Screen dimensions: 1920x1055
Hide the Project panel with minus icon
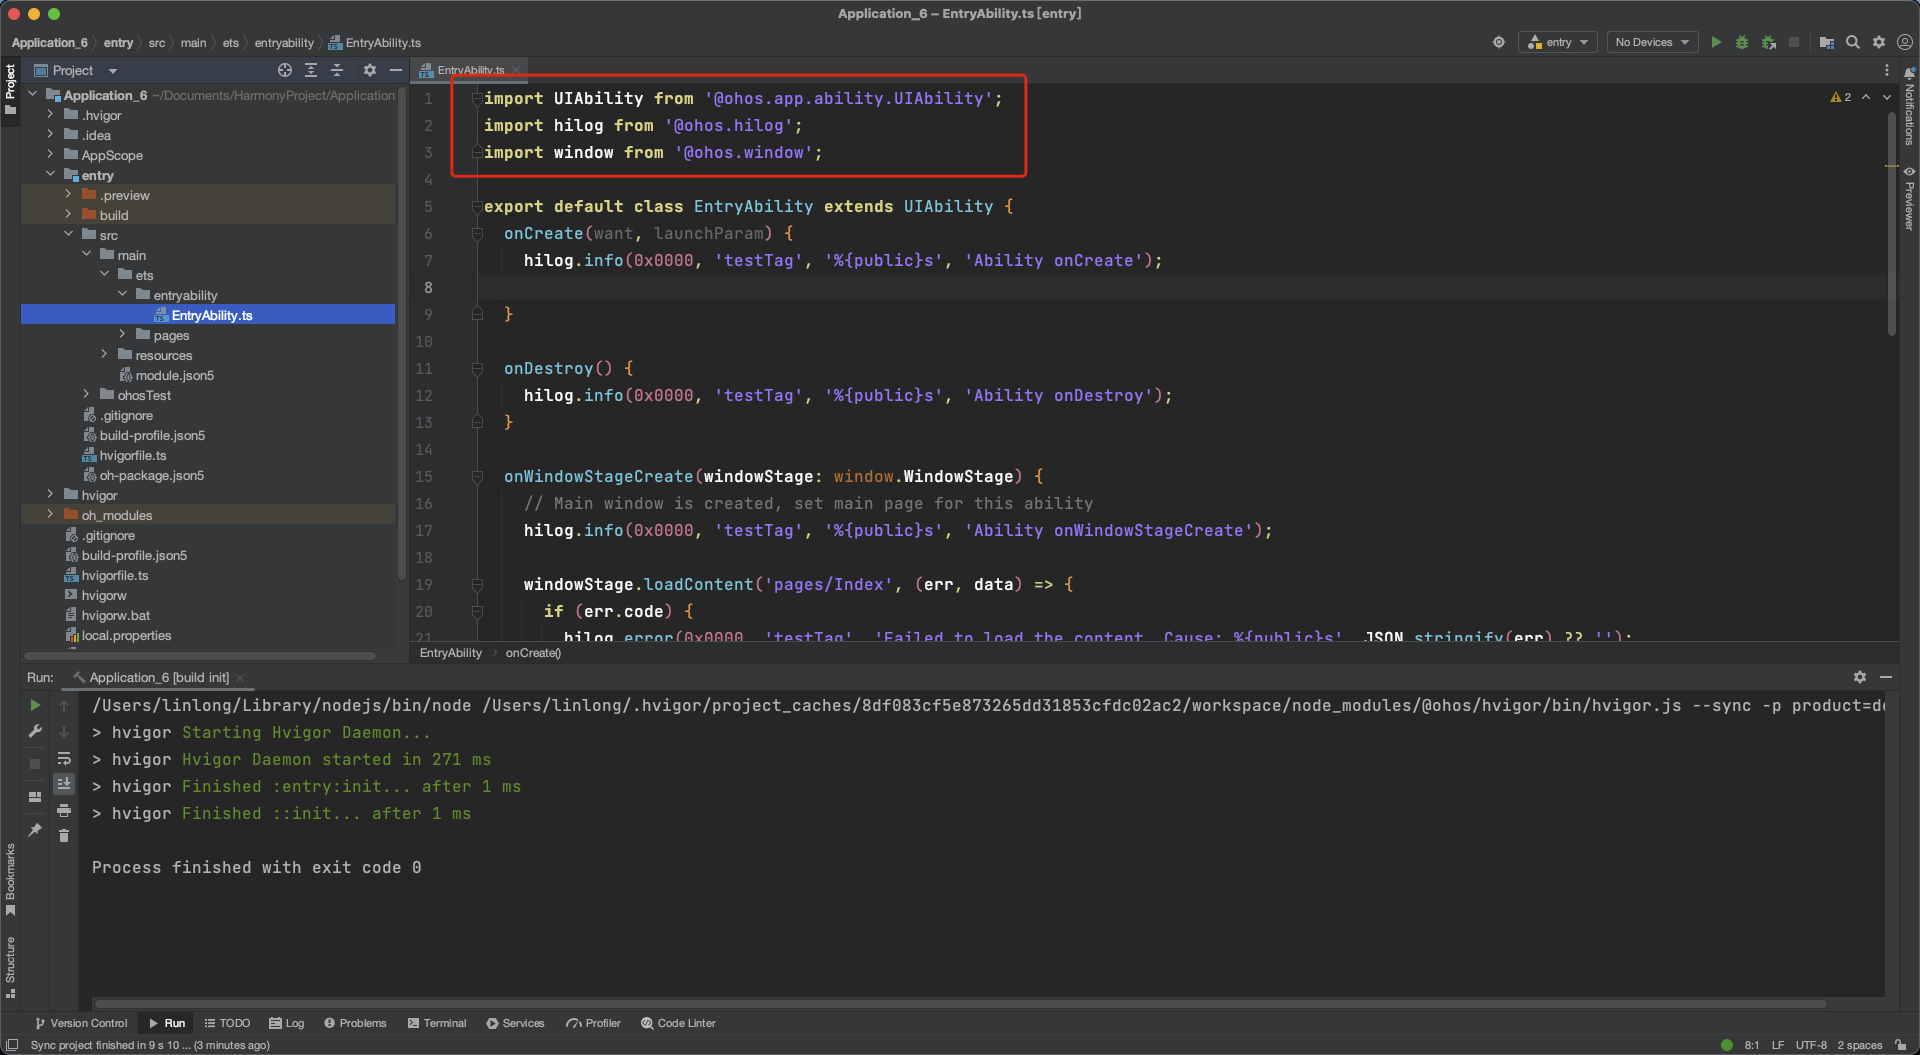(396, 70)
